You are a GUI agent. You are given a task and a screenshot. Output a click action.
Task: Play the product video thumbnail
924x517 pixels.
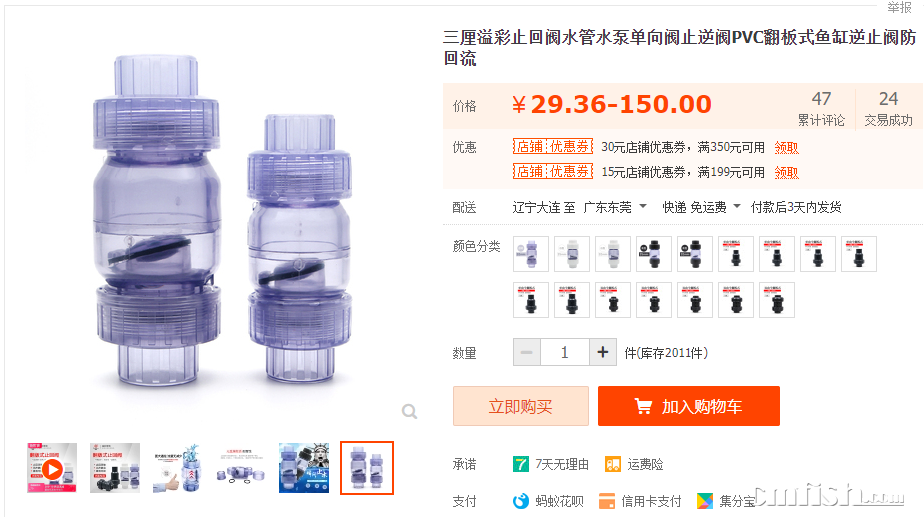(x=52, y=468)
